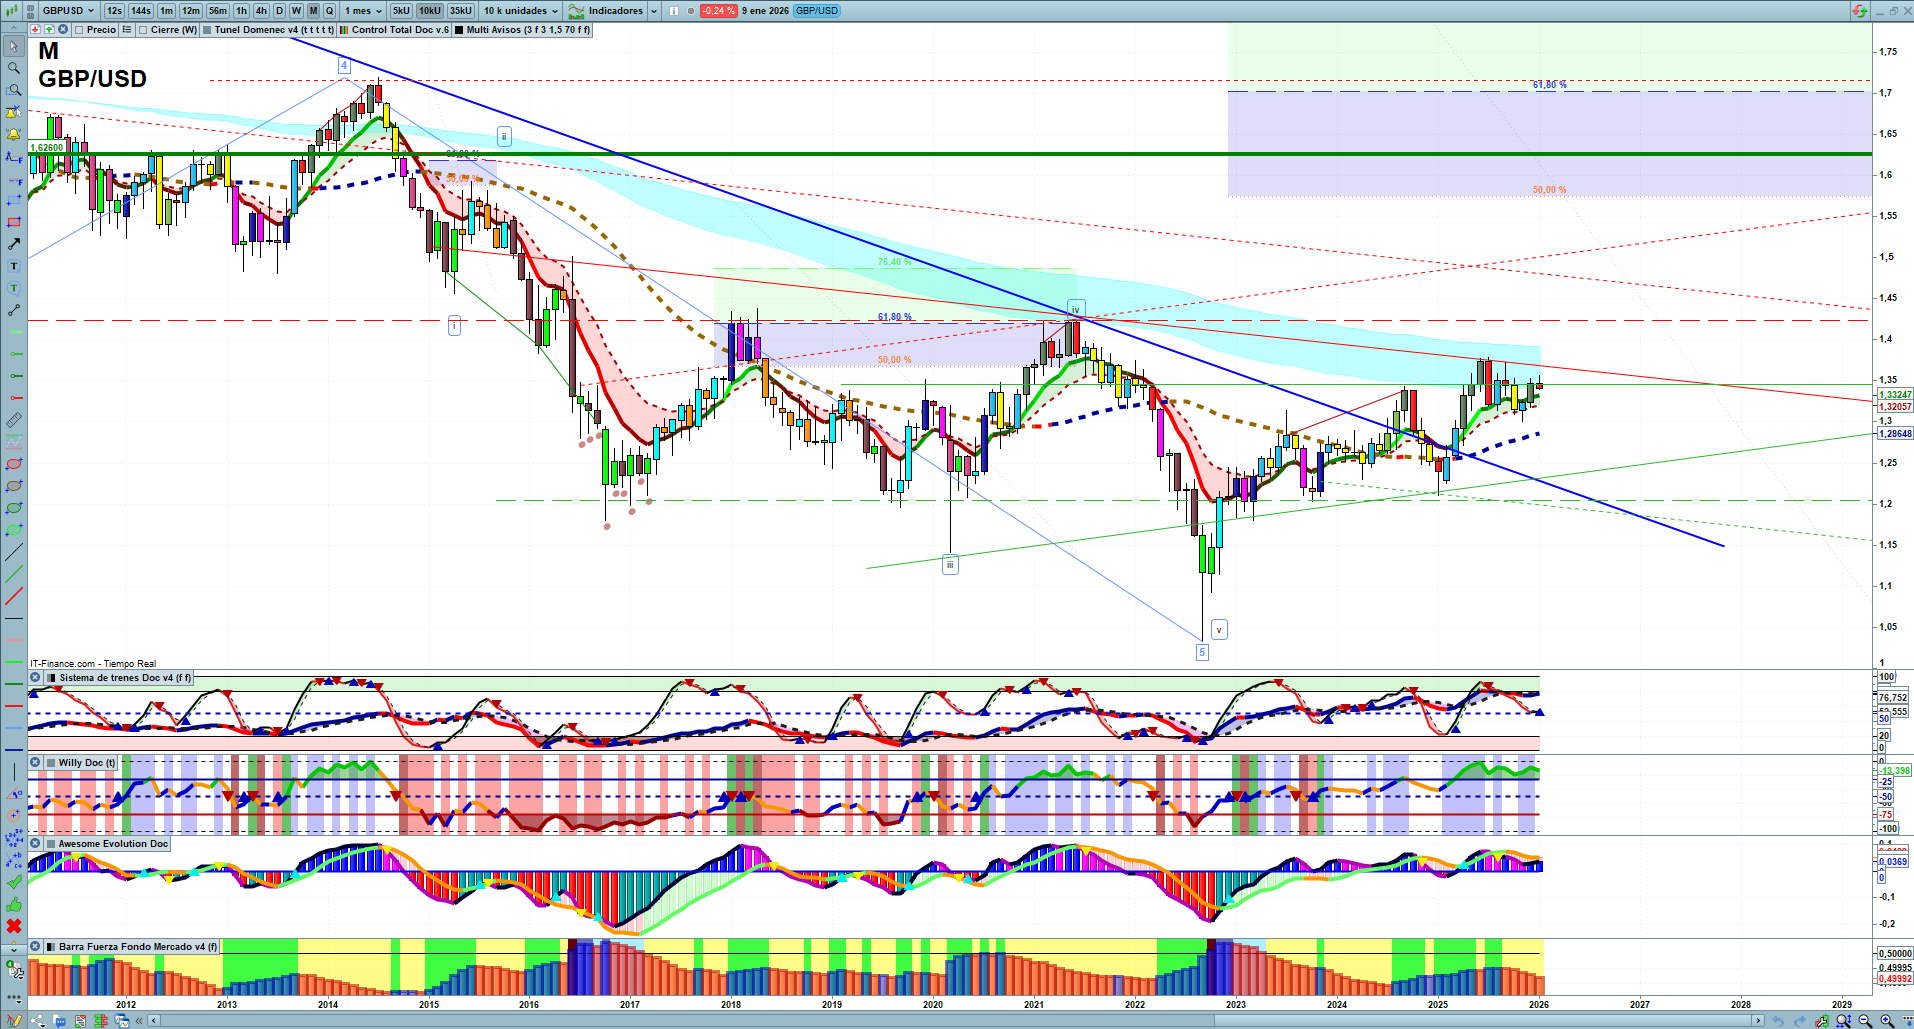Click the green up-arrow icon beside Precio
1914x1029 pixels.
point(49,30)
